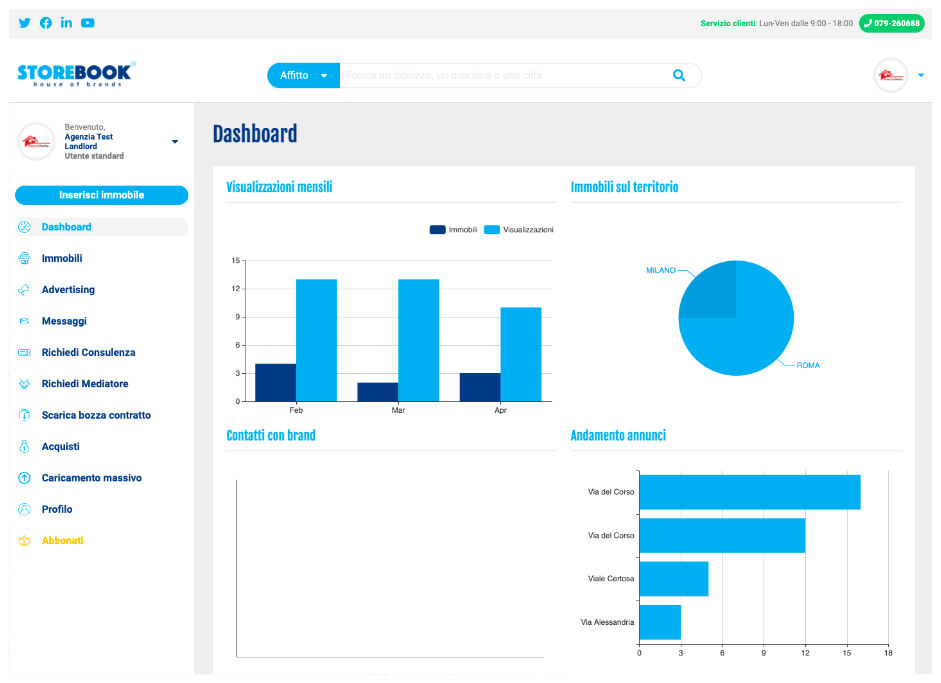The height and width of the screenshot is (683, 941).
Task: Call the 079-260688 phone button
Action: tap(891, 23)
